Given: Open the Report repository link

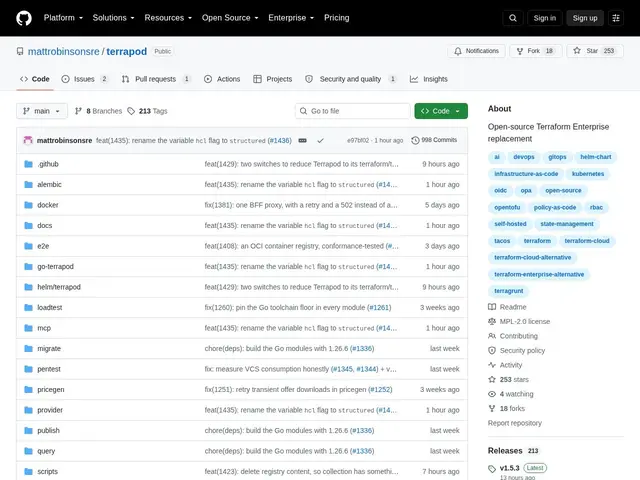Looking at the screenshot, I should tap(515, 423).
